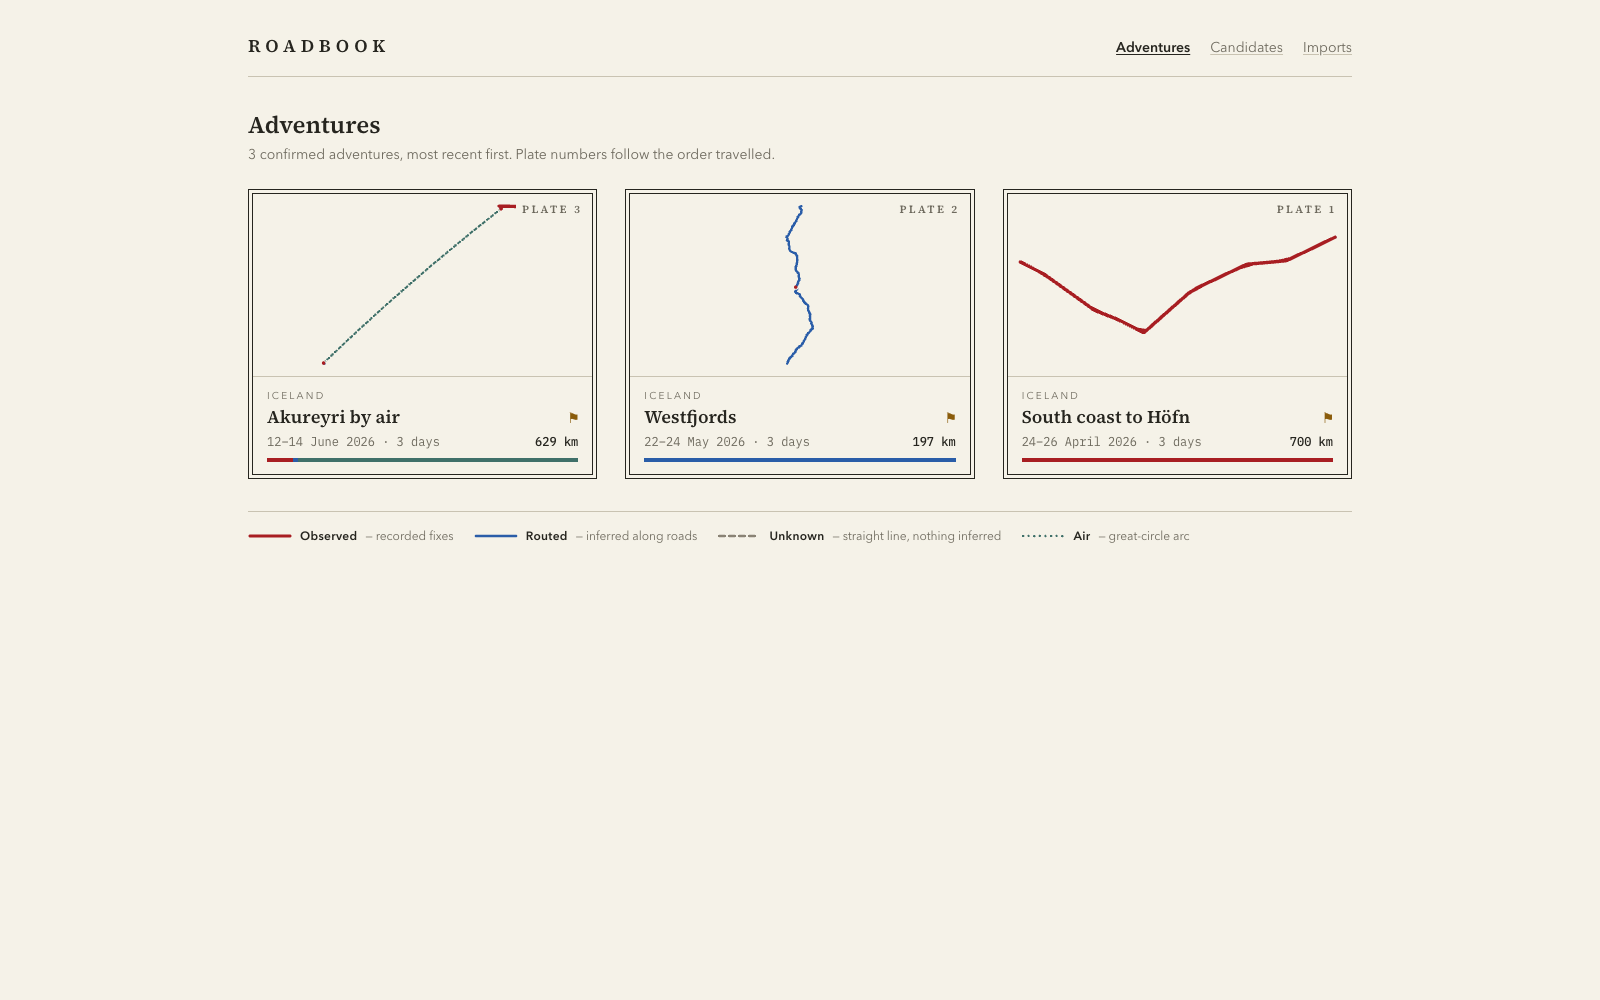Switch to the Candidates tab
This screenshot has height=1000, width=1600.
coord(1246,47)
